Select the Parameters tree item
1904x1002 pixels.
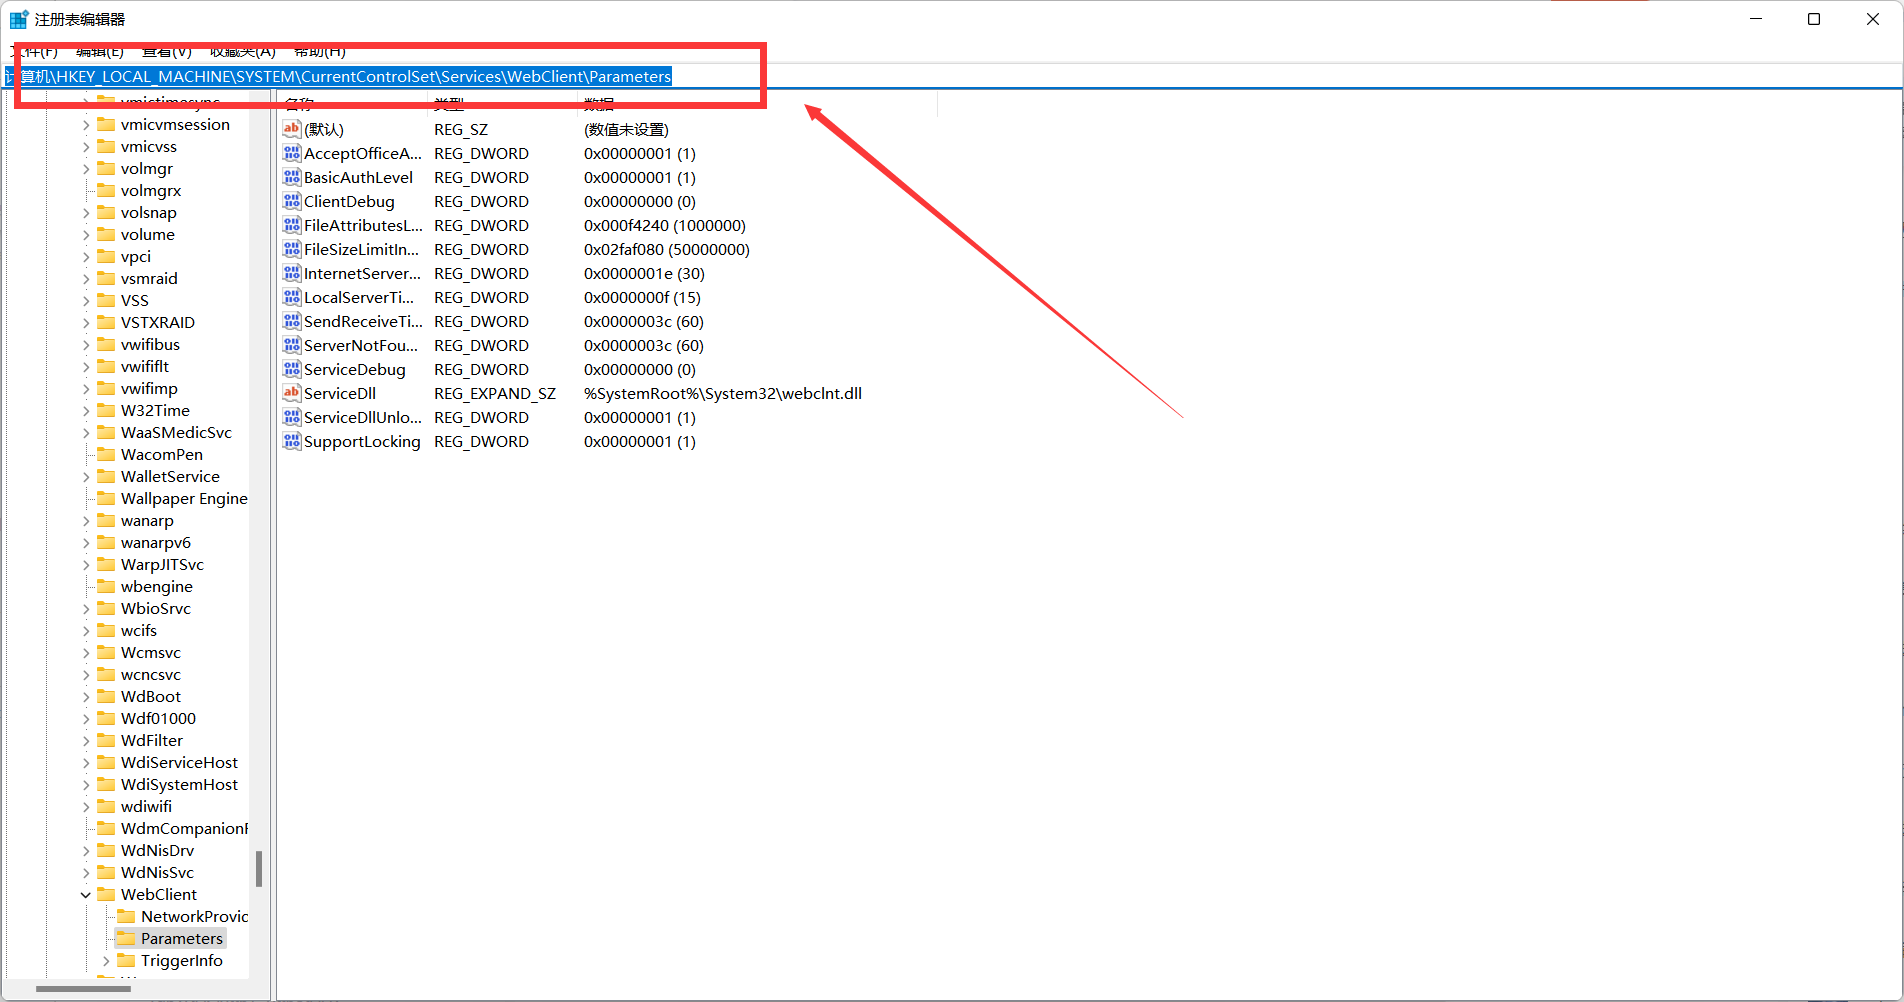coord(182,938)
